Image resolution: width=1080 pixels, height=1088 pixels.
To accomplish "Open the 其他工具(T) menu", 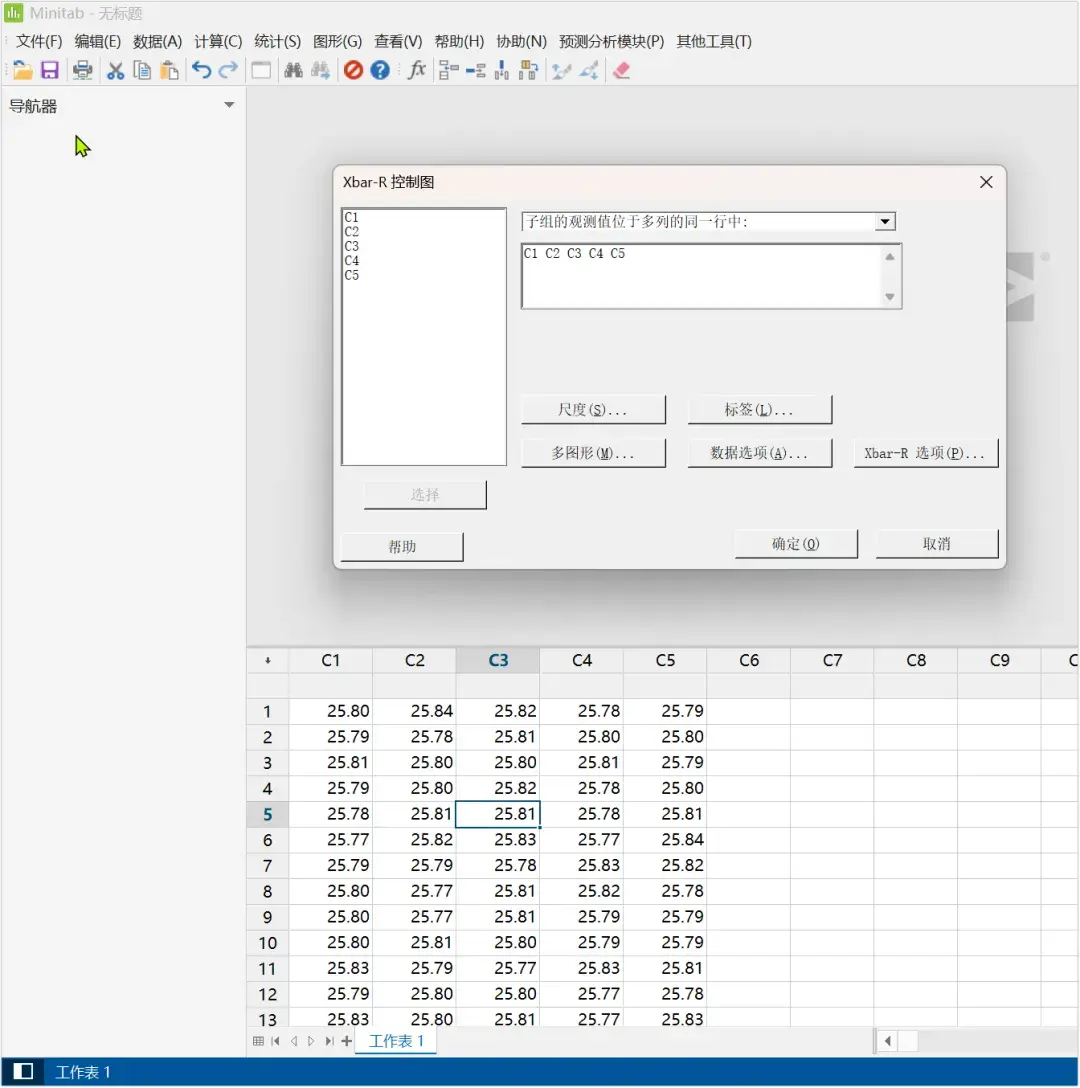I will [714, 42].
